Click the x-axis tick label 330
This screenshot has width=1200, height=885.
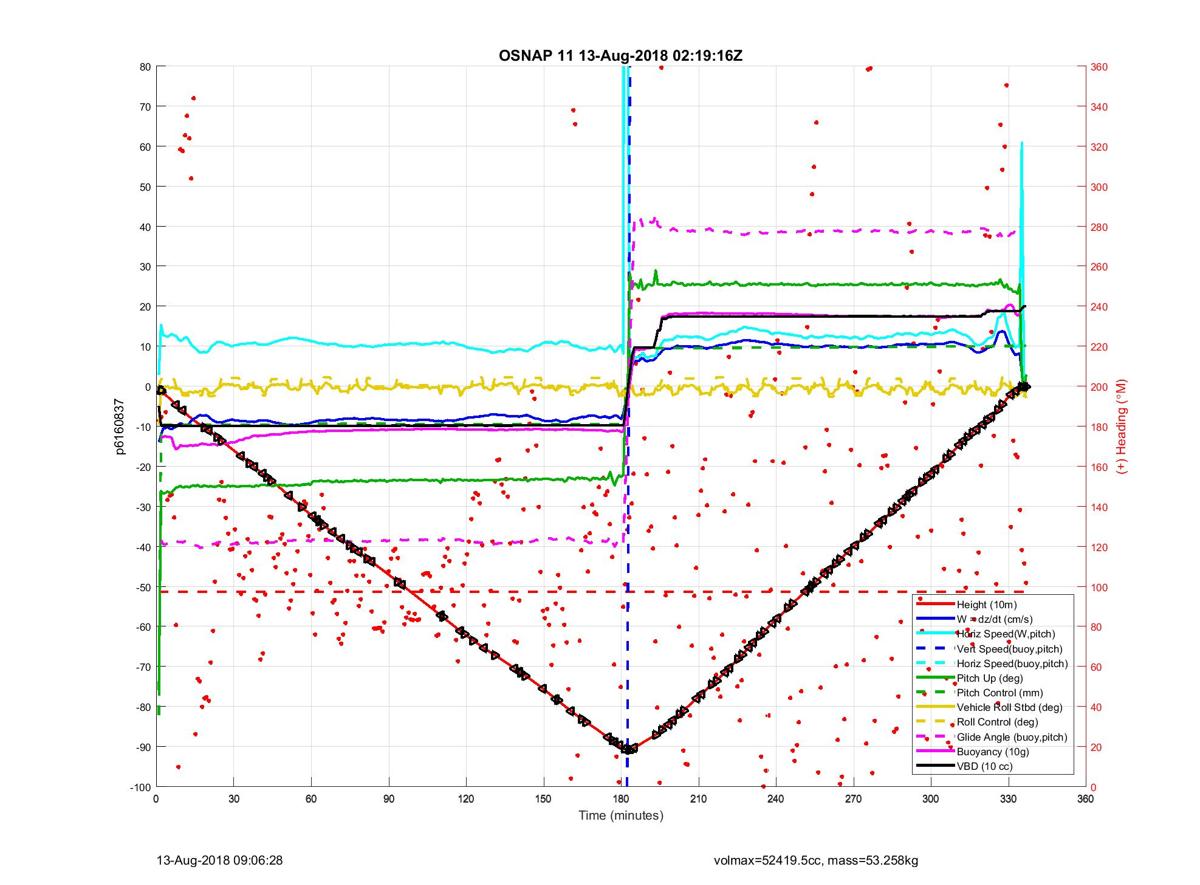coord(1008,800)
